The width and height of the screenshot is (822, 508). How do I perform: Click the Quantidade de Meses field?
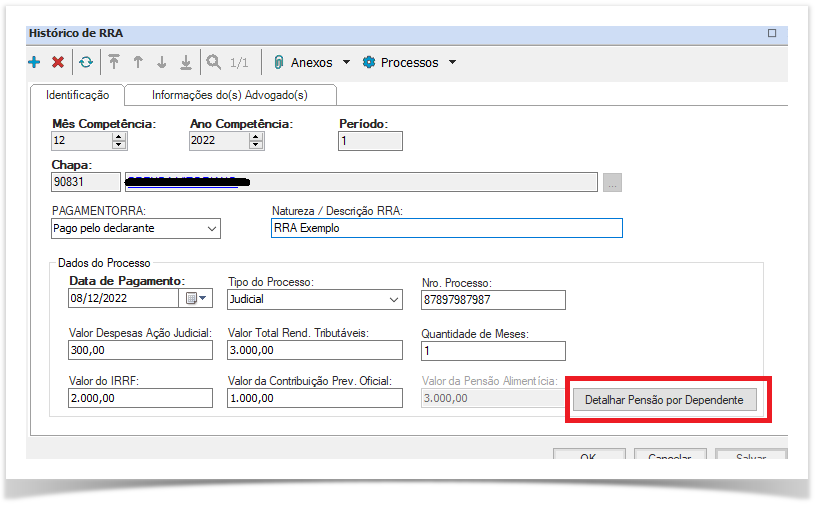[493, 351]
